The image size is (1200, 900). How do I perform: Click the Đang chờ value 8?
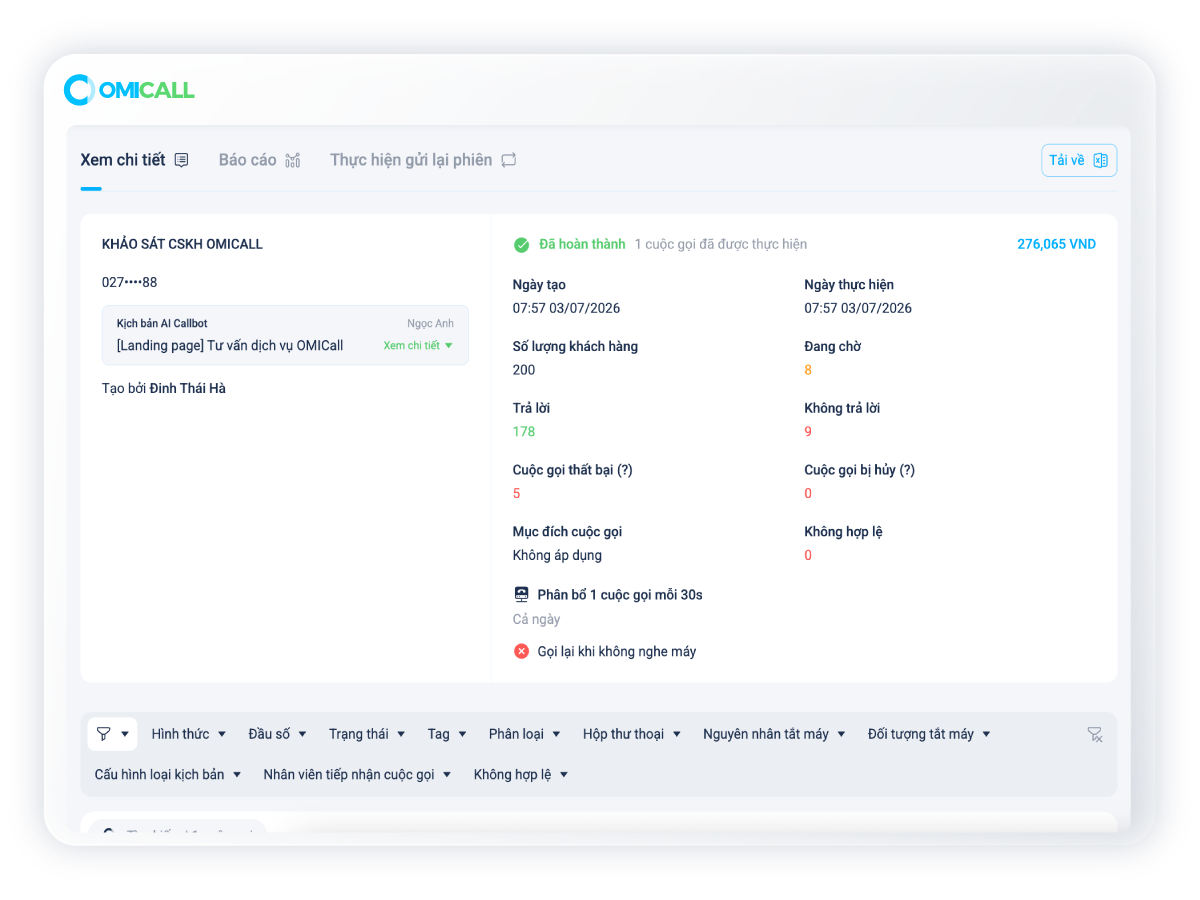point(808,370)
